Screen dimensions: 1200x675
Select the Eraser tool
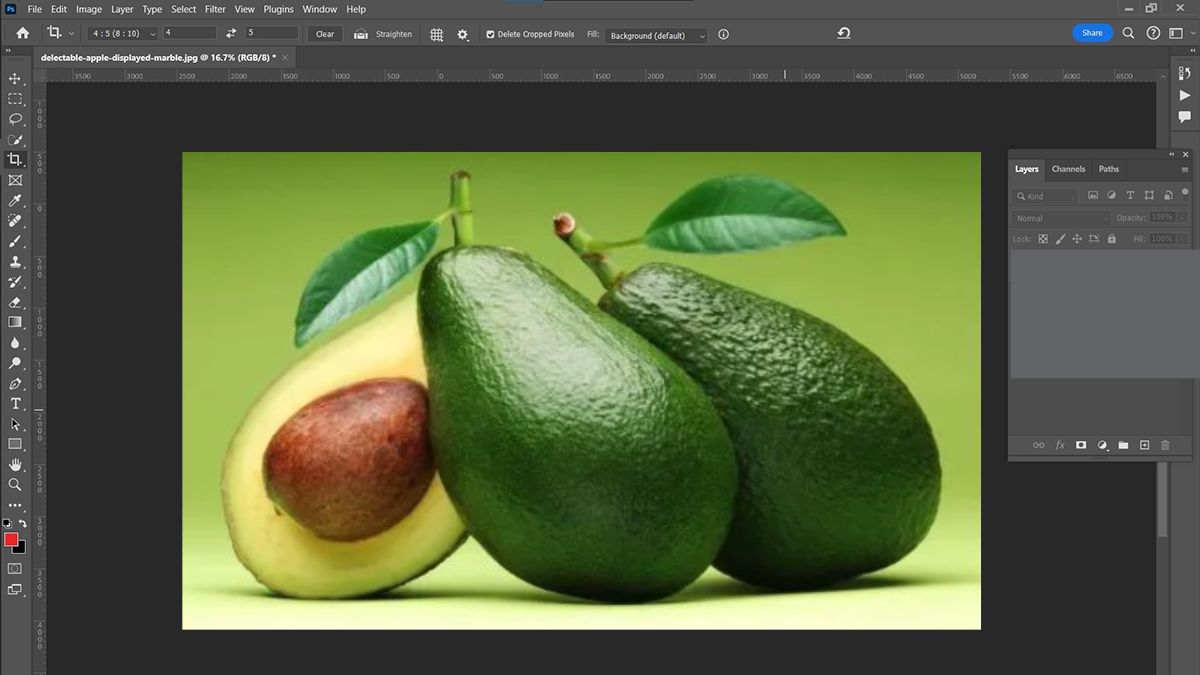[15, 302]
